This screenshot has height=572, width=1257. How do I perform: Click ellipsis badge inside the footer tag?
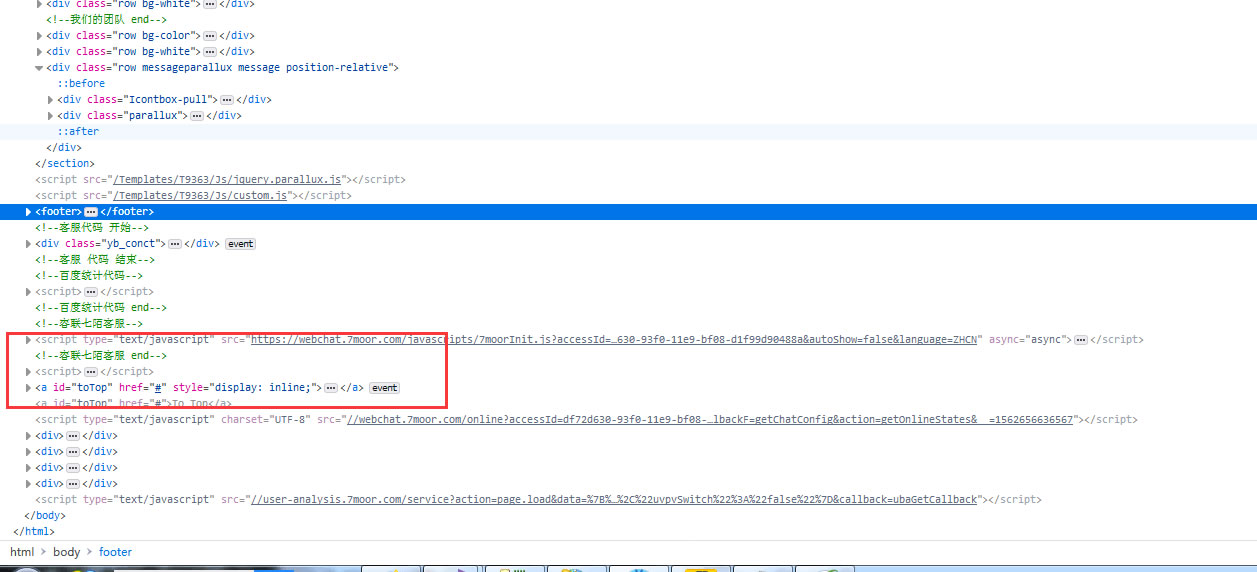[91, 212]
